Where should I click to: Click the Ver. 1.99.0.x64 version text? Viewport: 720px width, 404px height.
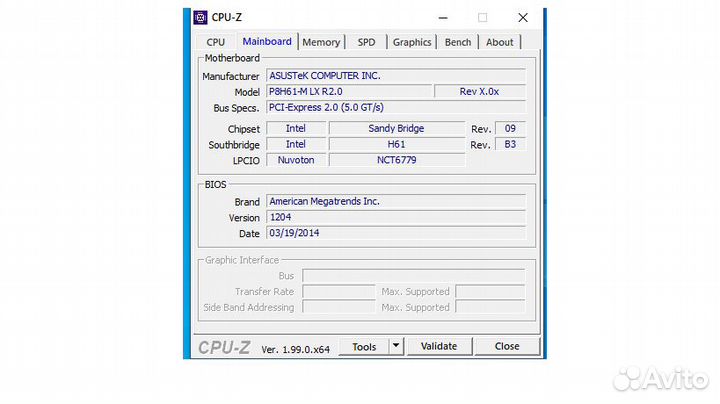296,349
